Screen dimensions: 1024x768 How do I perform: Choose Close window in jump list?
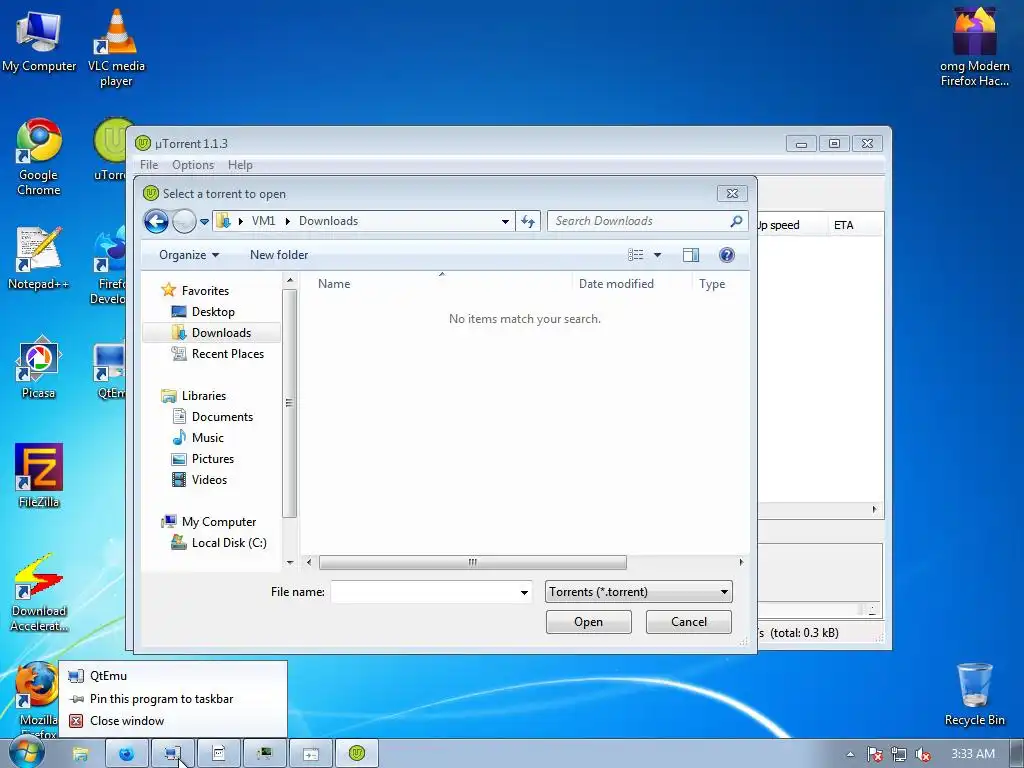pos(173,721)
